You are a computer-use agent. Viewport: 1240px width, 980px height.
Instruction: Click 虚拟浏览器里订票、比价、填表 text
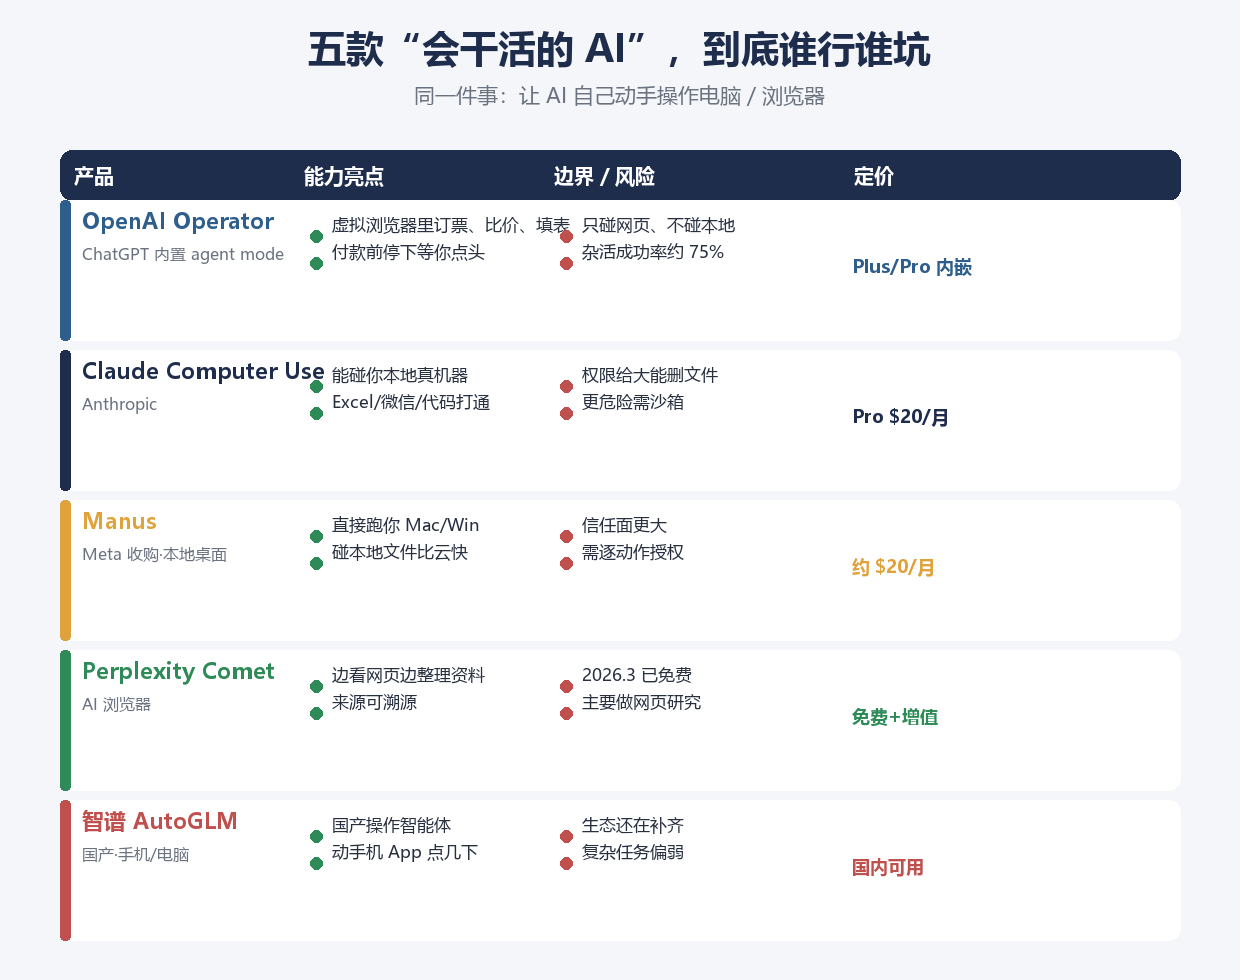coord(451,225)
